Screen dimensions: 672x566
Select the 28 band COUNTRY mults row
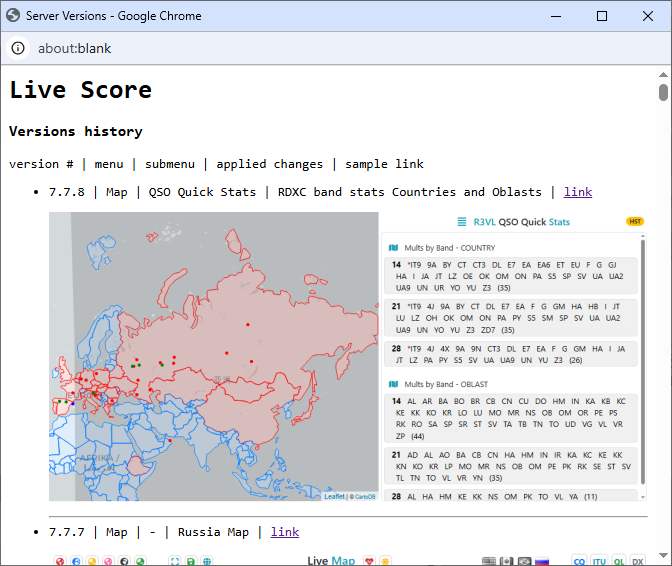(510, 354)
